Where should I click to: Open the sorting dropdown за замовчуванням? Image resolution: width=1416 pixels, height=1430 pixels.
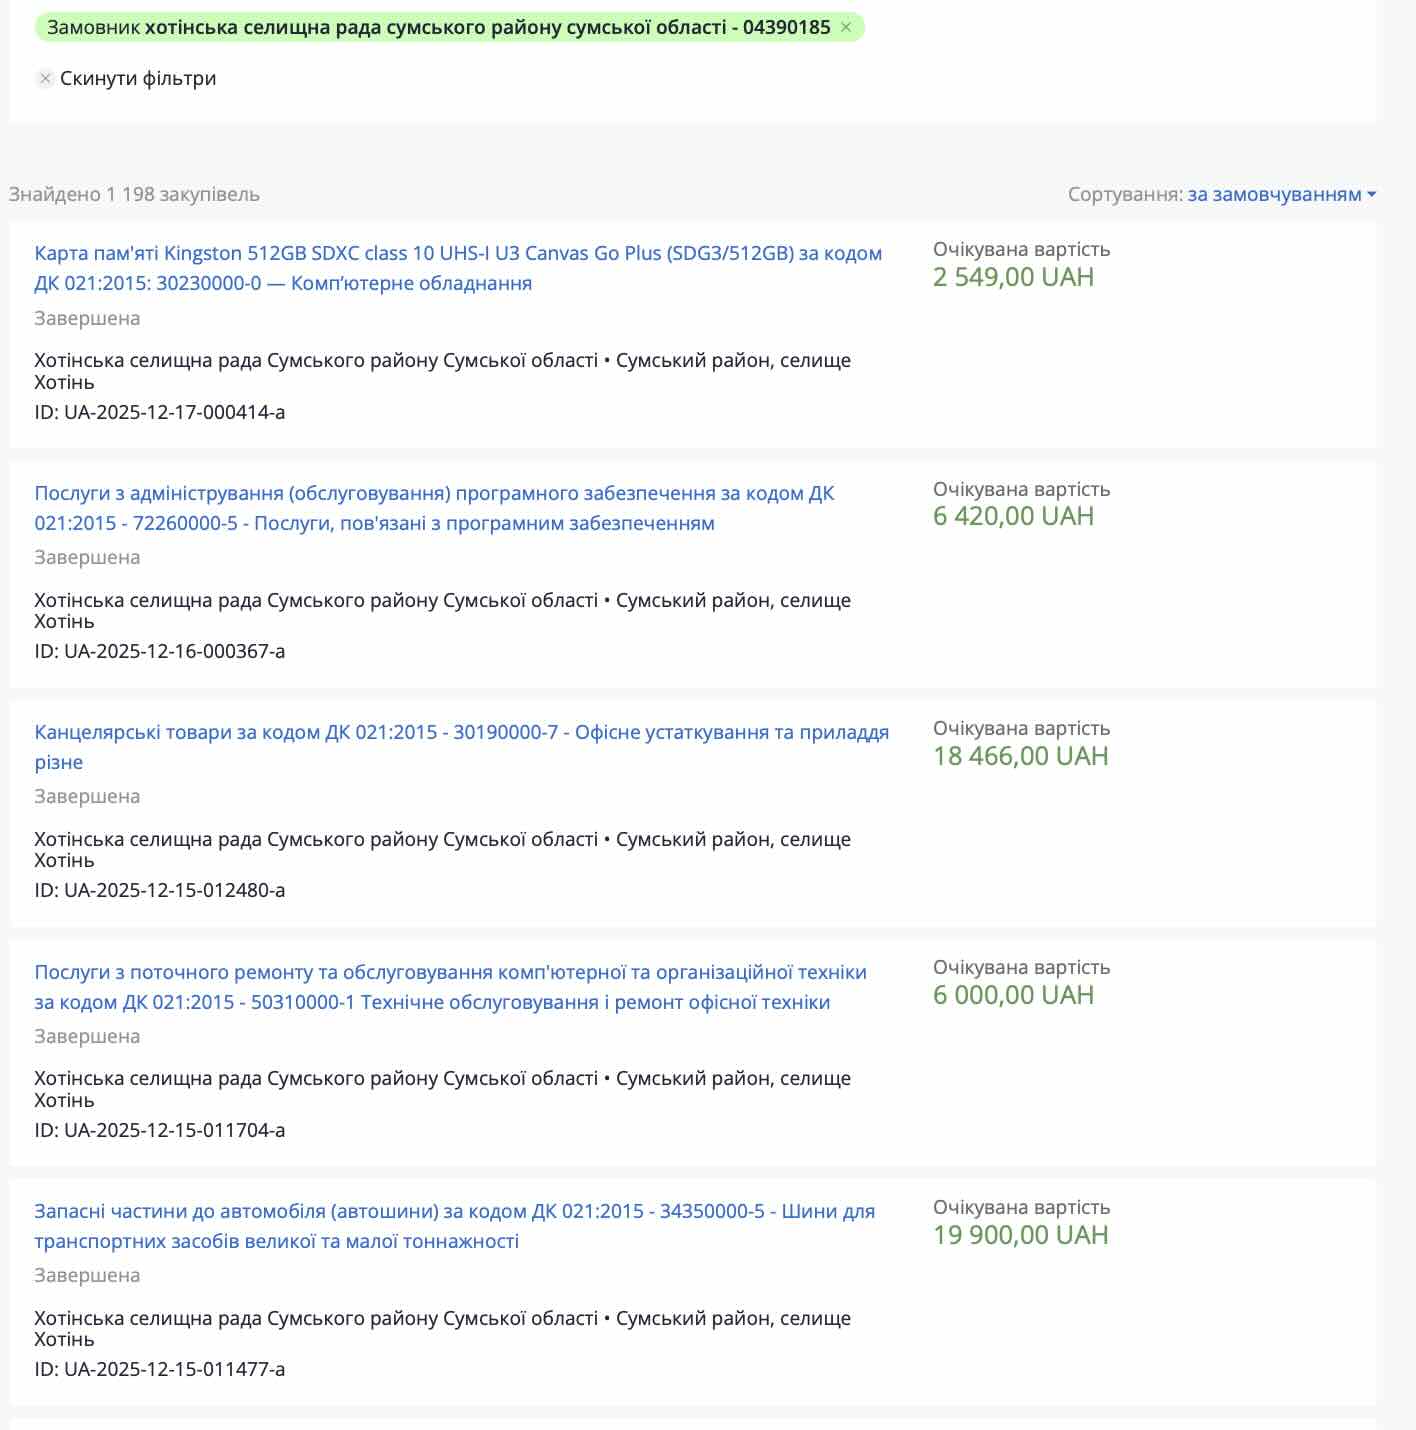coord(1274,194)
